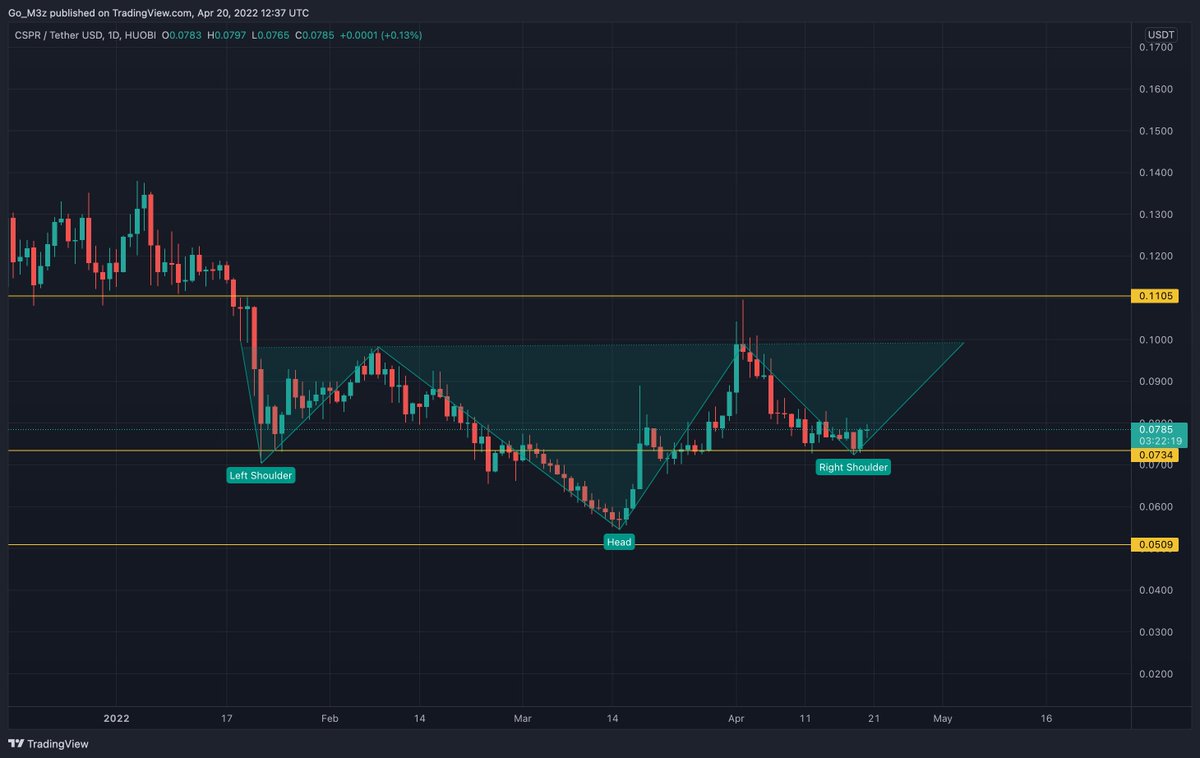
Task: Click the Mar label on time axis
Action: click(523, 718)
